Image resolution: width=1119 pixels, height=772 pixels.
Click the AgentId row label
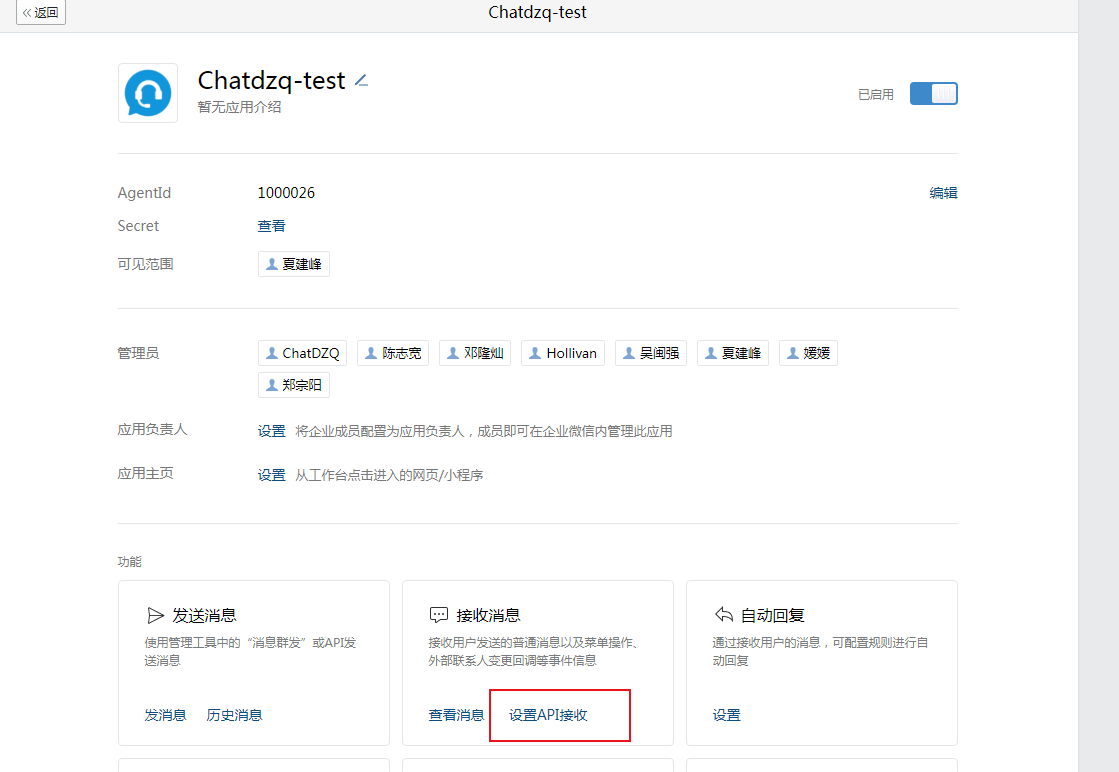(144, 193)
